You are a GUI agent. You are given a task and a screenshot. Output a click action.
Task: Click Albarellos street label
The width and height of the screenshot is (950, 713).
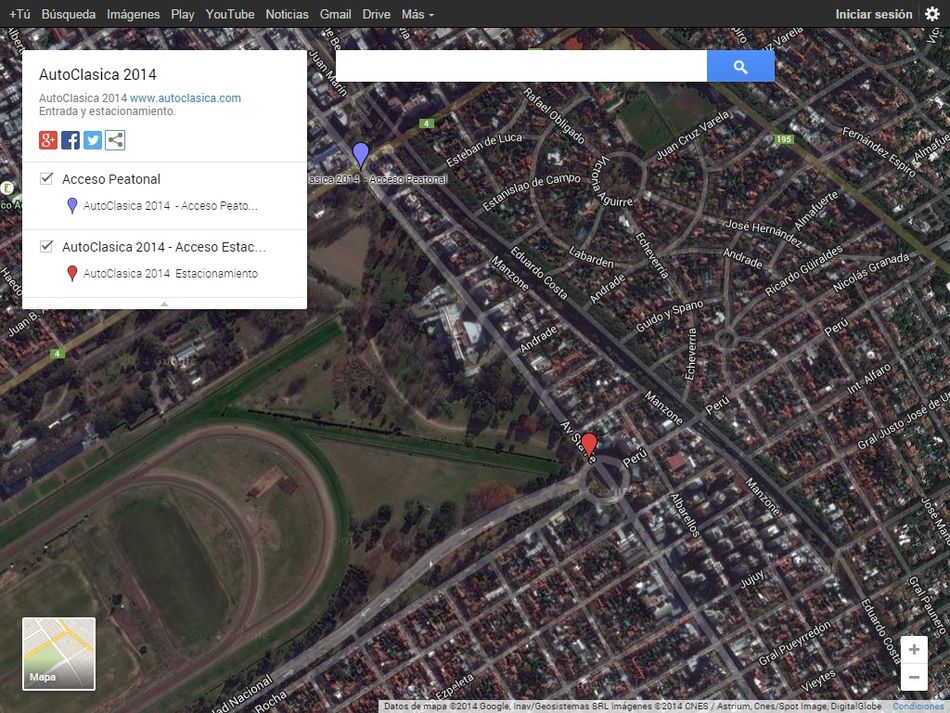pyautogui.click(x=685, y=516)
